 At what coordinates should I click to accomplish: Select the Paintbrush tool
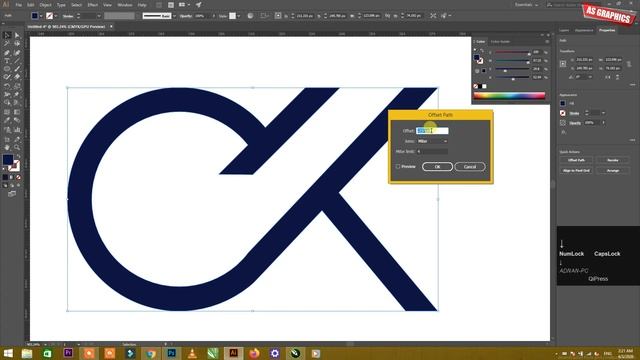pyautogui.click(x=17, y=69)
